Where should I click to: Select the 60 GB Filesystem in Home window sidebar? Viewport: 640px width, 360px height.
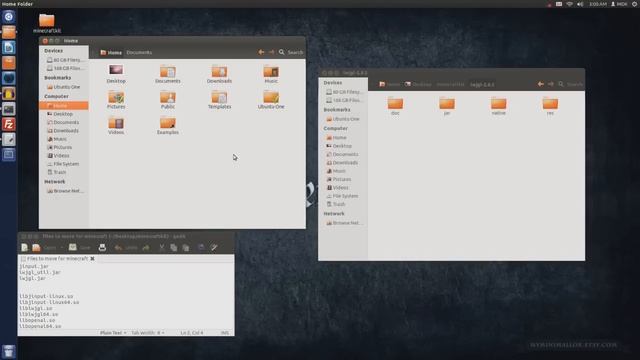pos(64,60)
